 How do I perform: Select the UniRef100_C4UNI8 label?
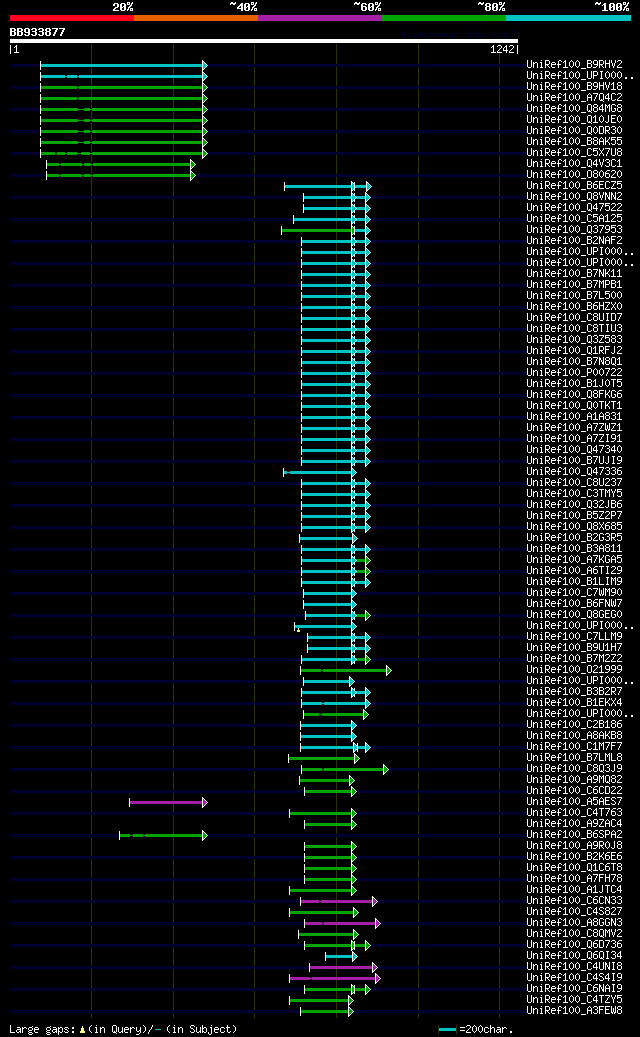(574, 967)
